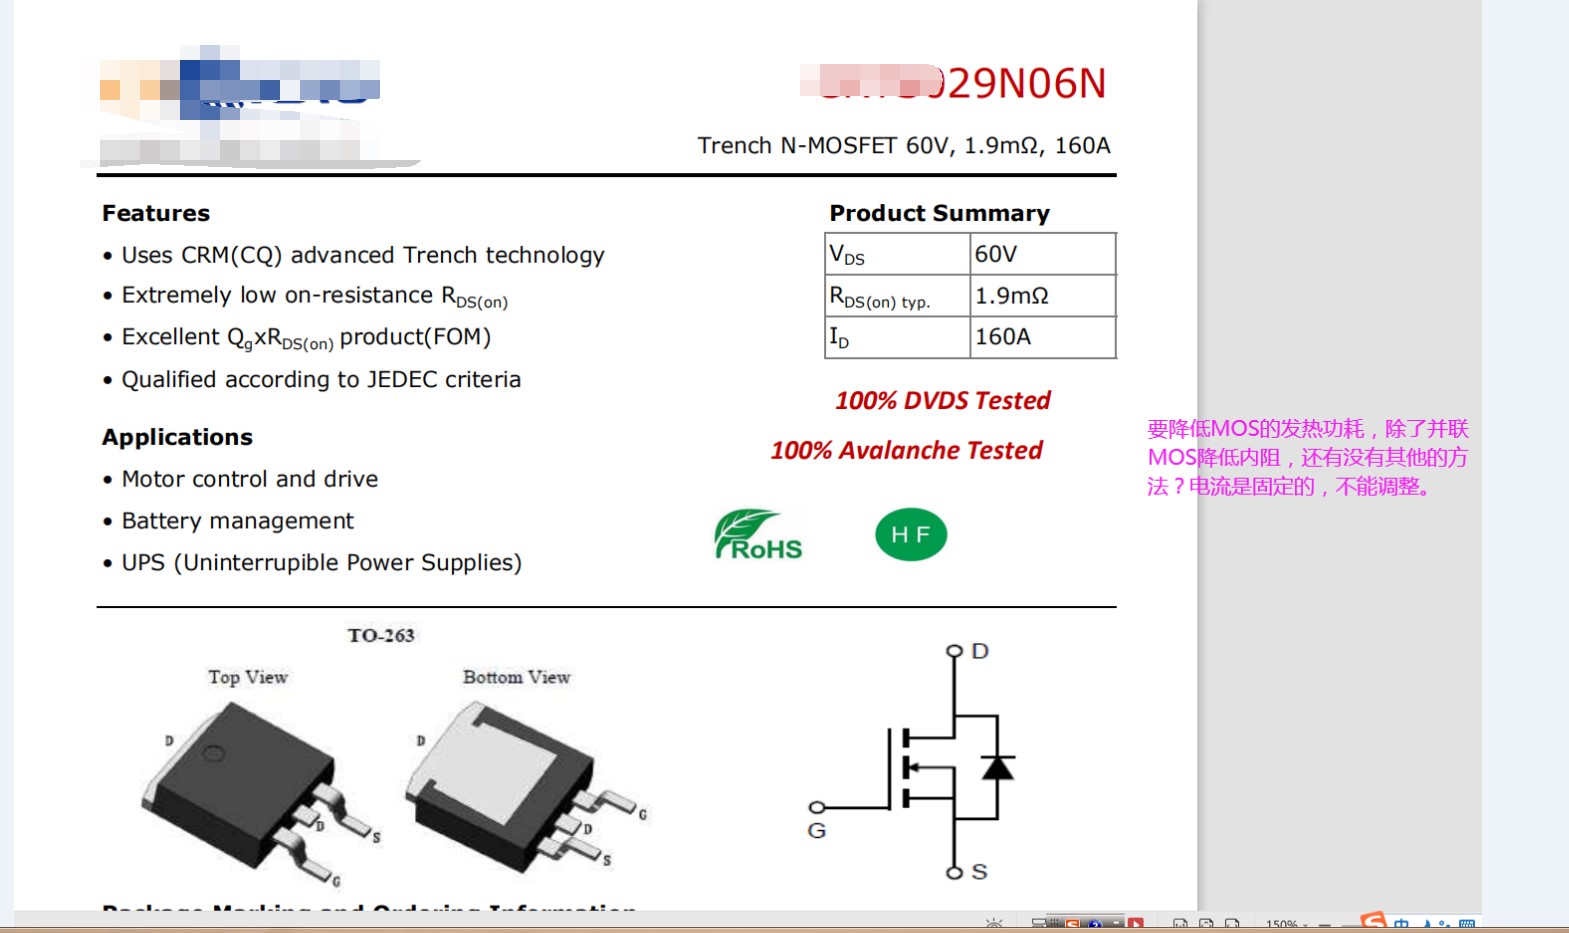This screenshot has height=933, width=1569.
Task: Click the 60V value cell
Action: (x=1043, y=254)
